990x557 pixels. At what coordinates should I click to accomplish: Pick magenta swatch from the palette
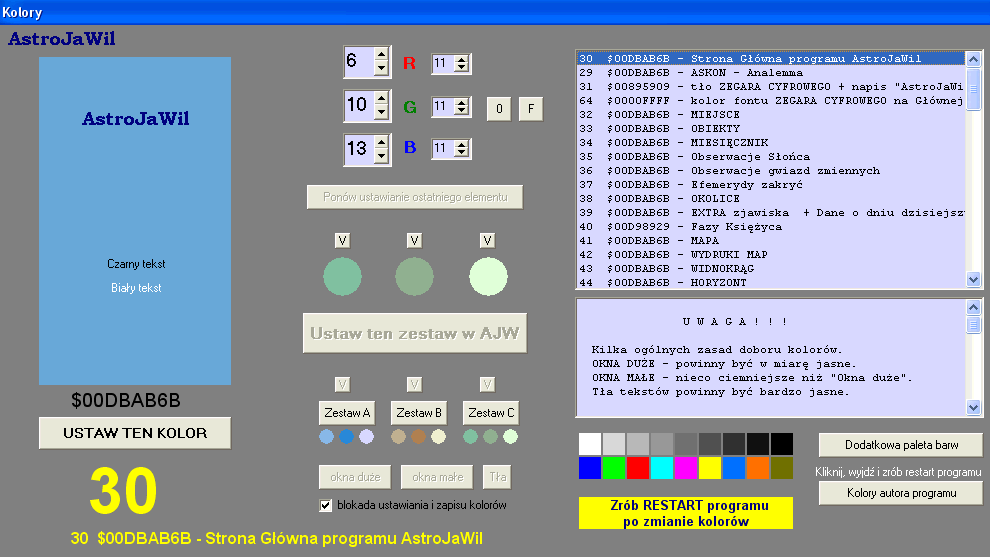(686, 468)
